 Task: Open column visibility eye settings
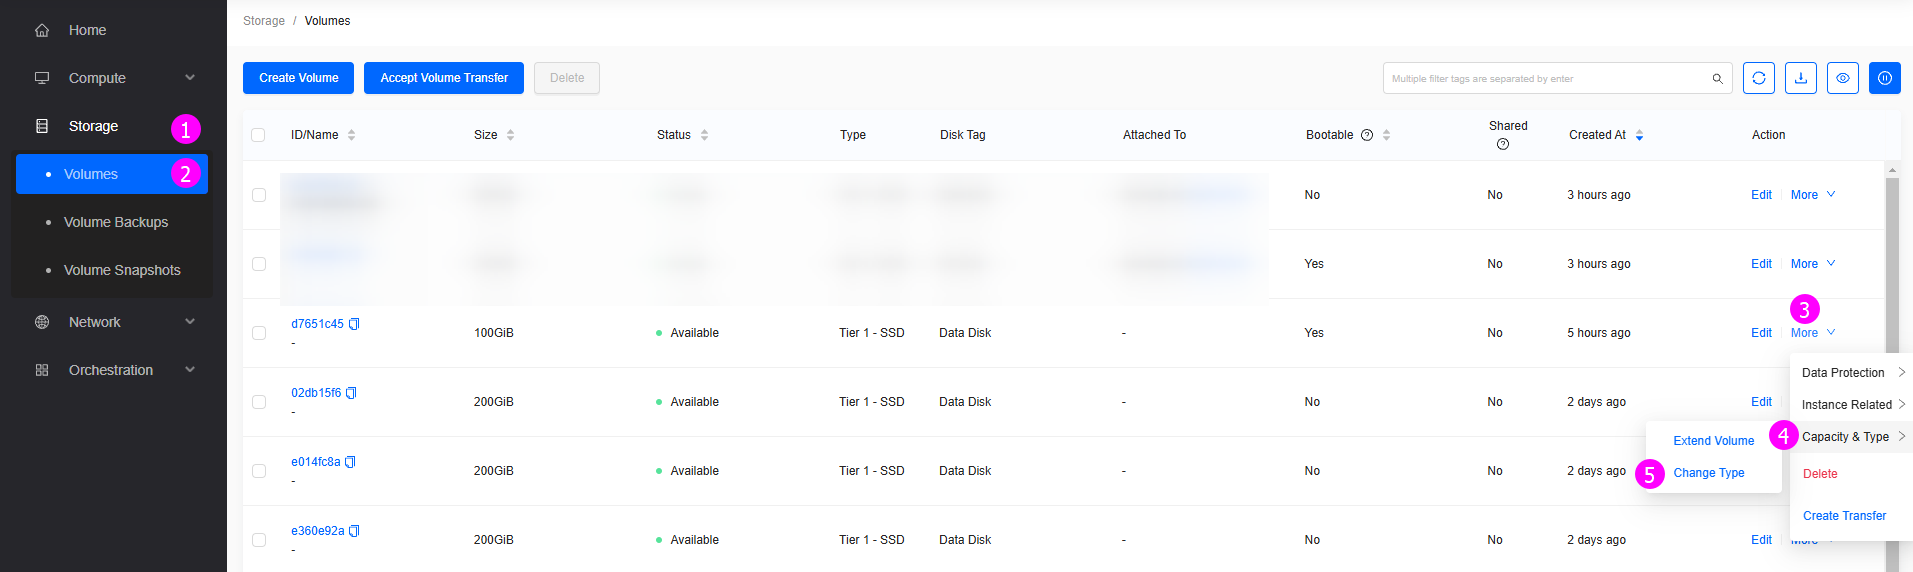point(1843,78)
